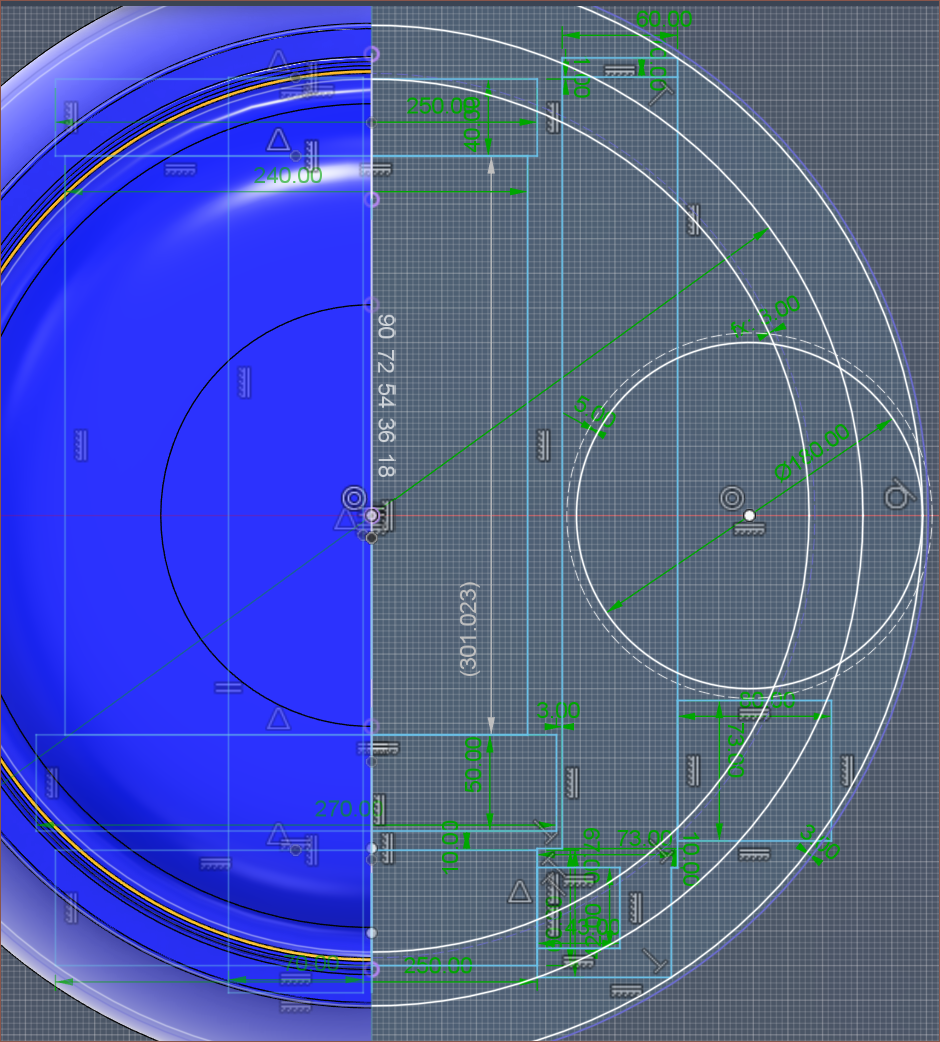
Task: Click the leftmost vertical constraint icon on body
Action: (x=78, y=446)
